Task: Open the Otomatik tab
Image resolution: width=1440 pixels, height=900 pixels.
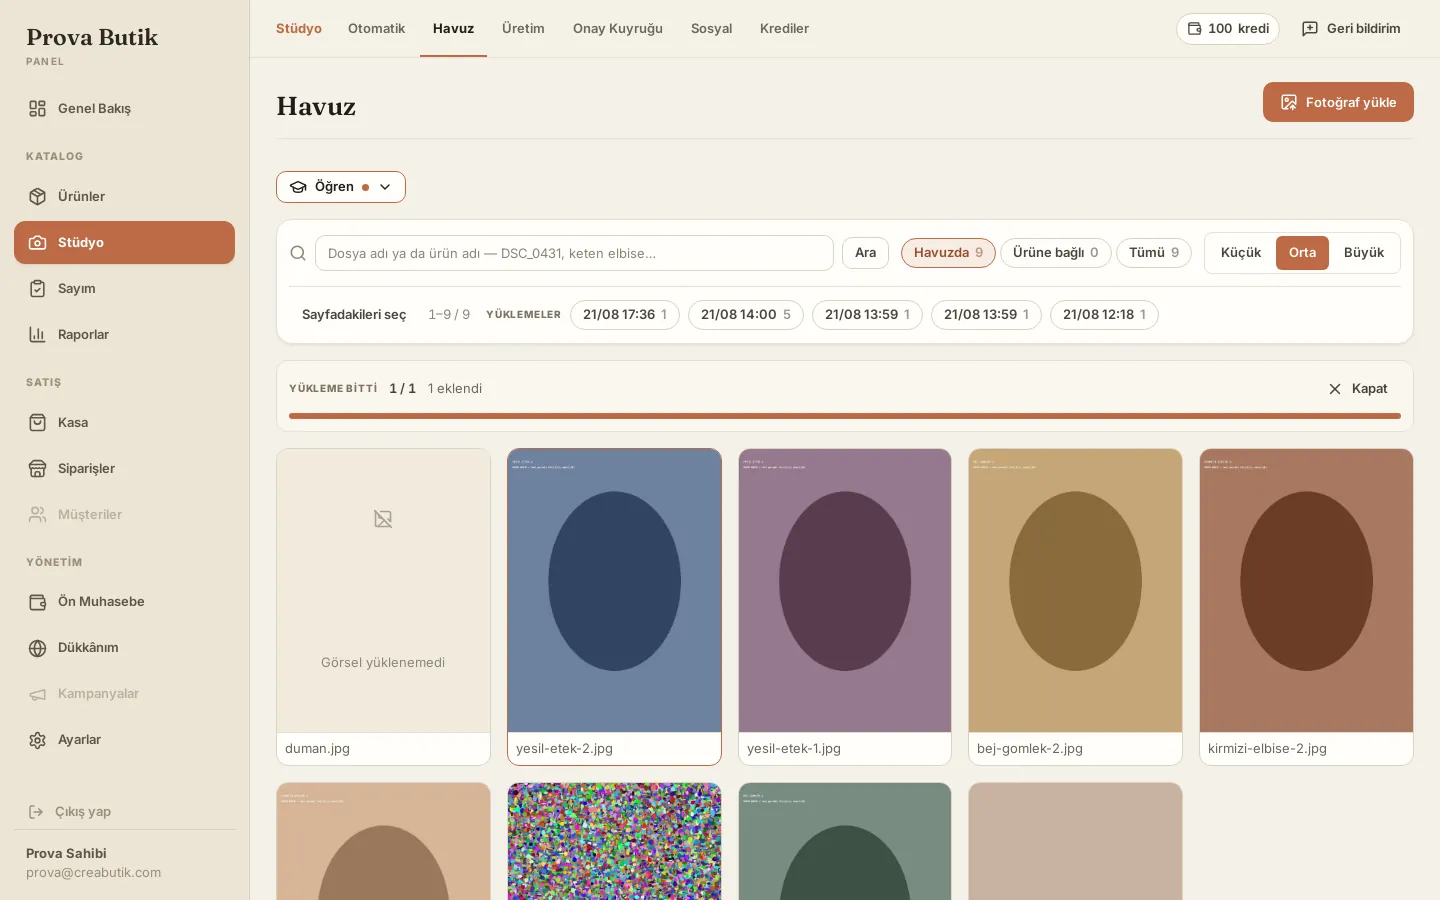Action: point(376,29)
